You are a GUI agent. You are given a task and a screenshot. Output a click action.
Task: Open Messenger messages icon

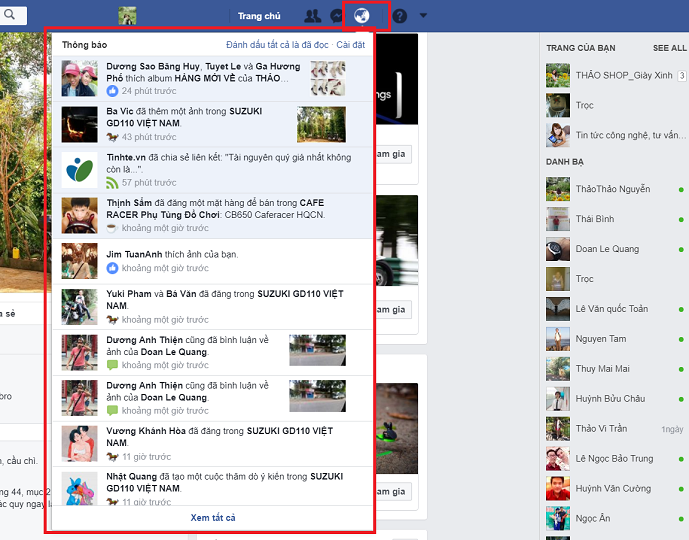pyautogui.click(x=337, y=16)
